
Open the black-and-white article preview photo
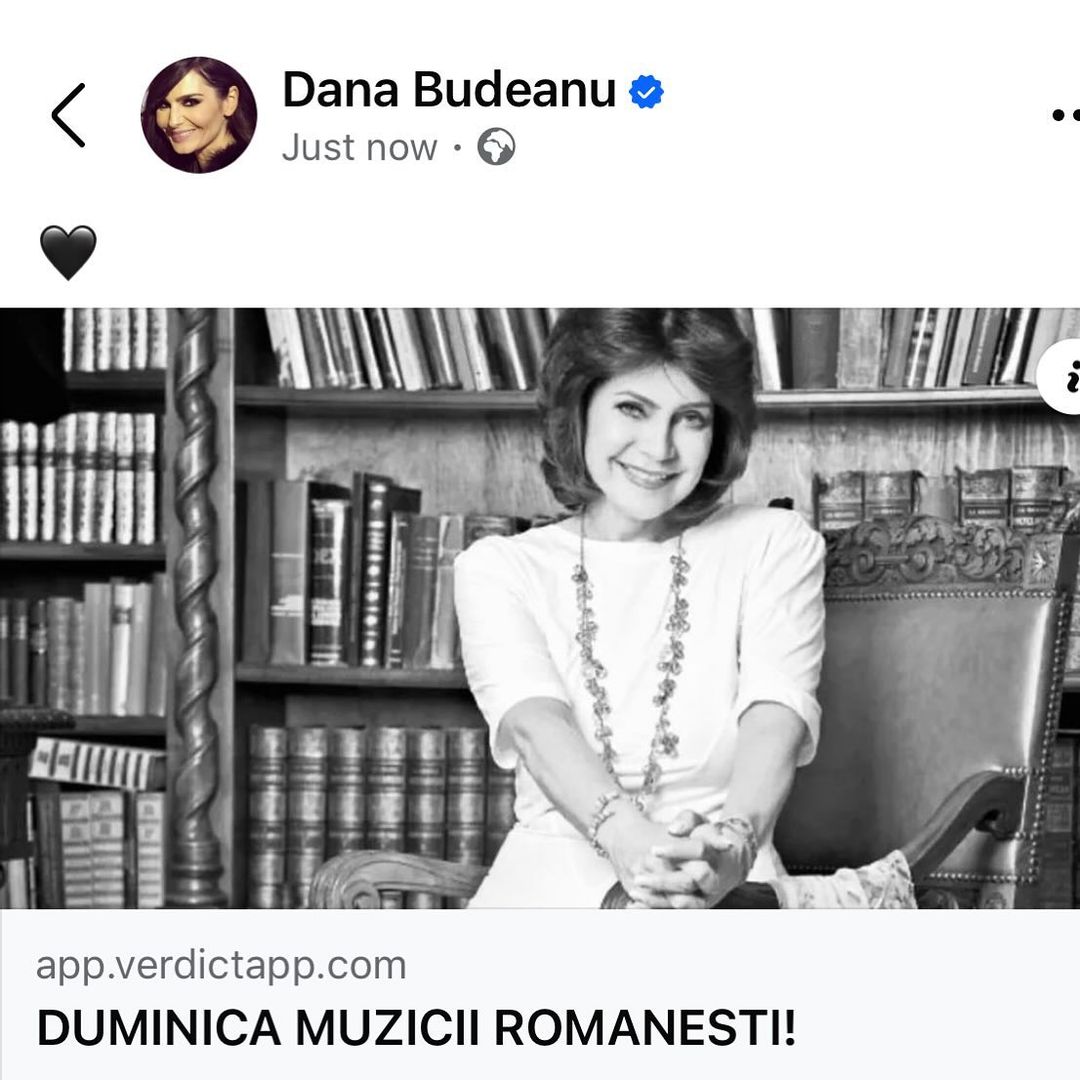(540, 608)
